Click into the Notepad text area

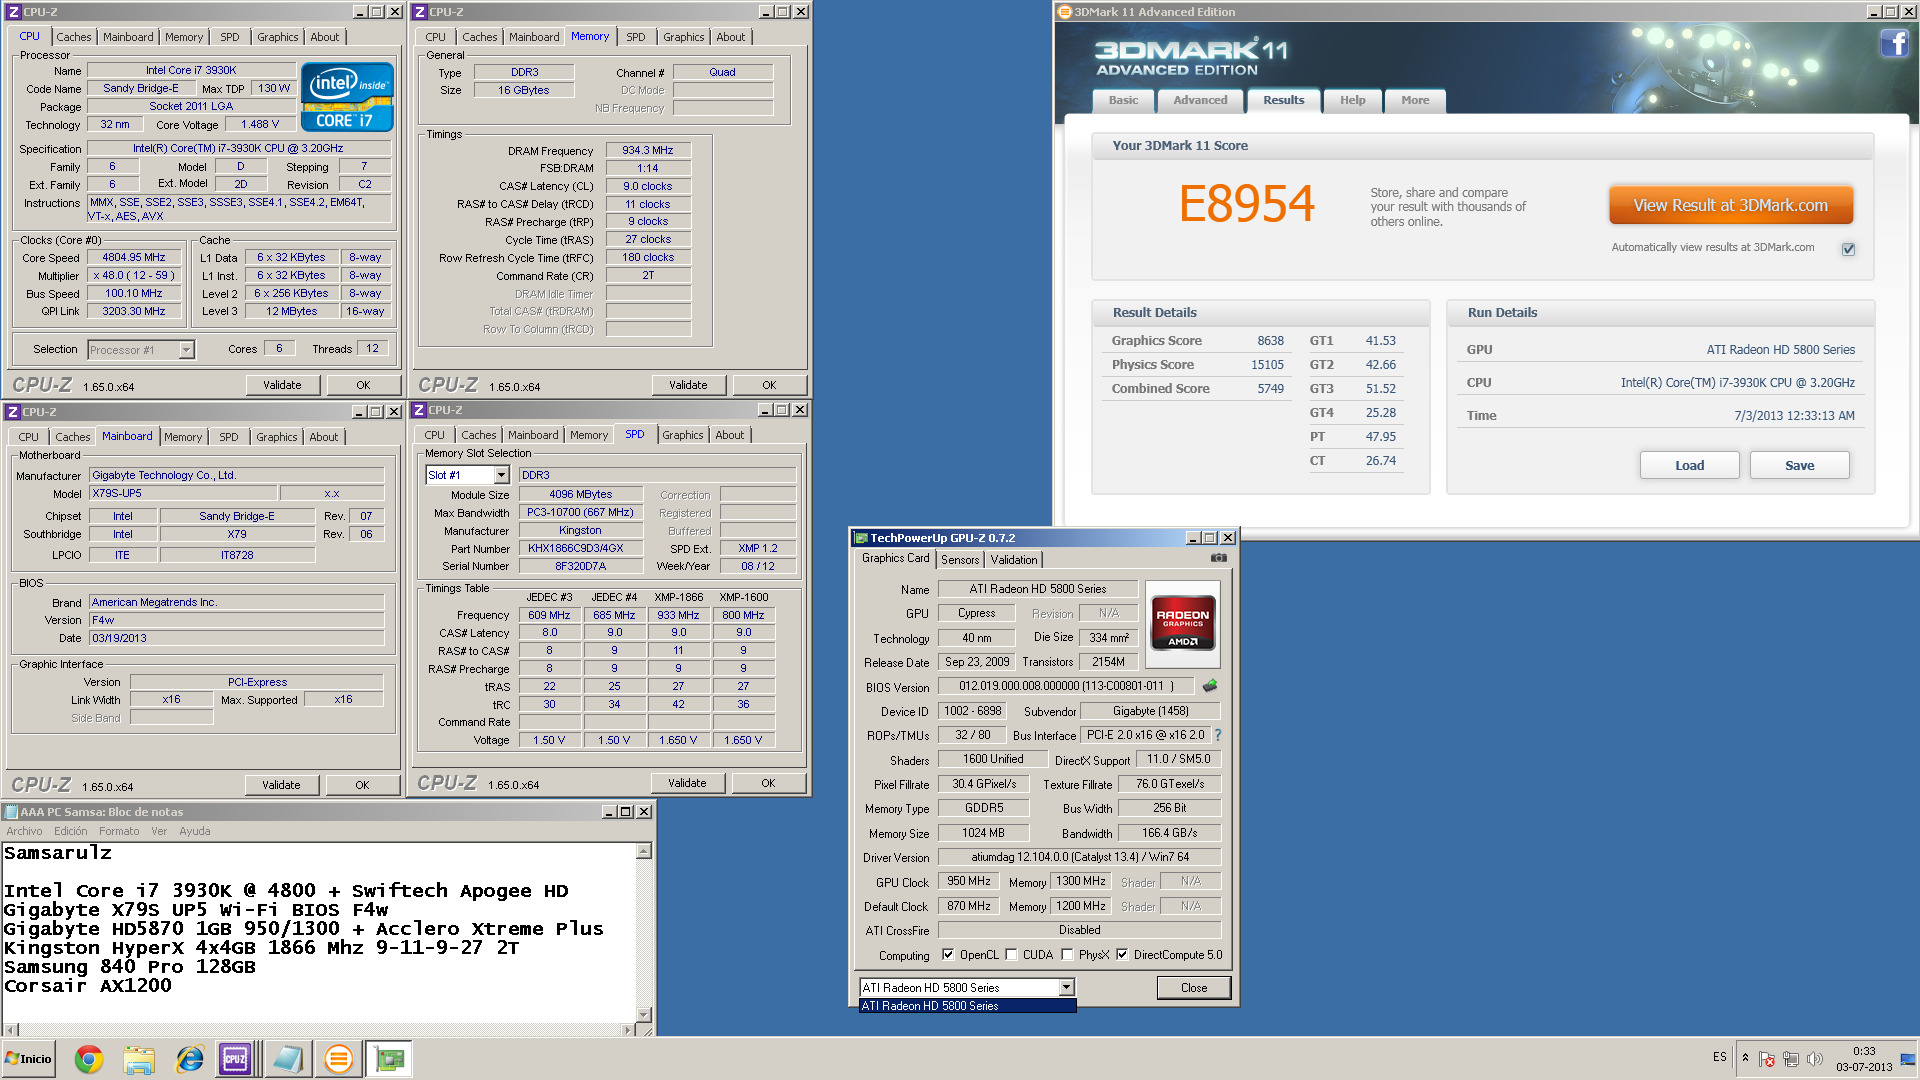click(x=319, y=932)
